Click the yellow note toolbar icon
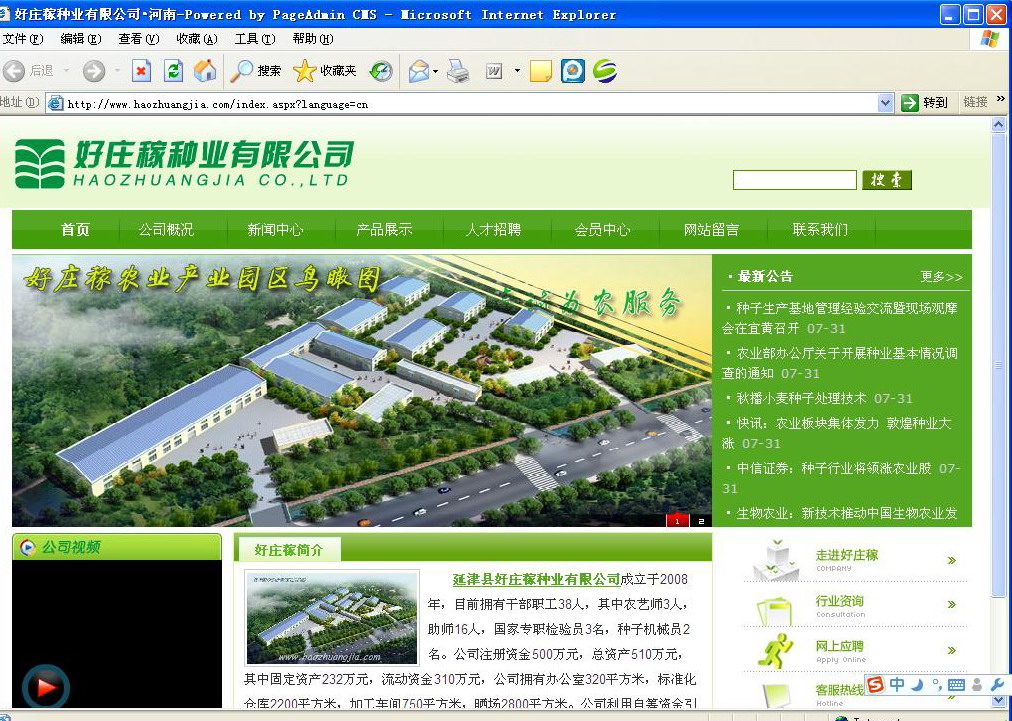The image size is (1012, 721). pos(541,71)
